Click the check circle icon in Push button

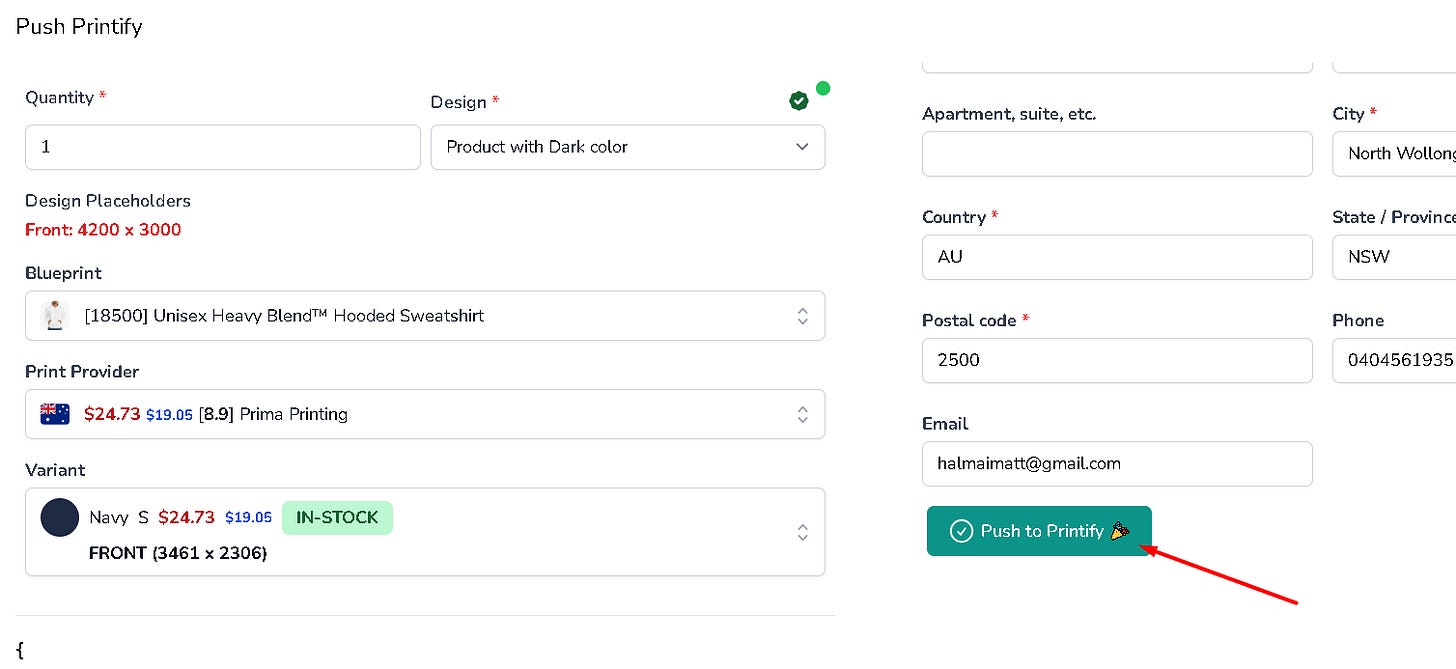(961, 531)
